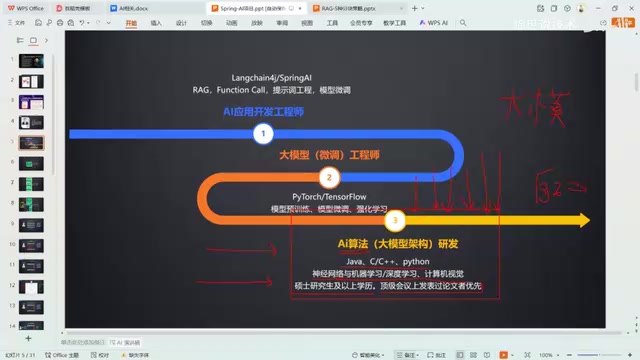Open new tab with plus icon

coord(414,8)
